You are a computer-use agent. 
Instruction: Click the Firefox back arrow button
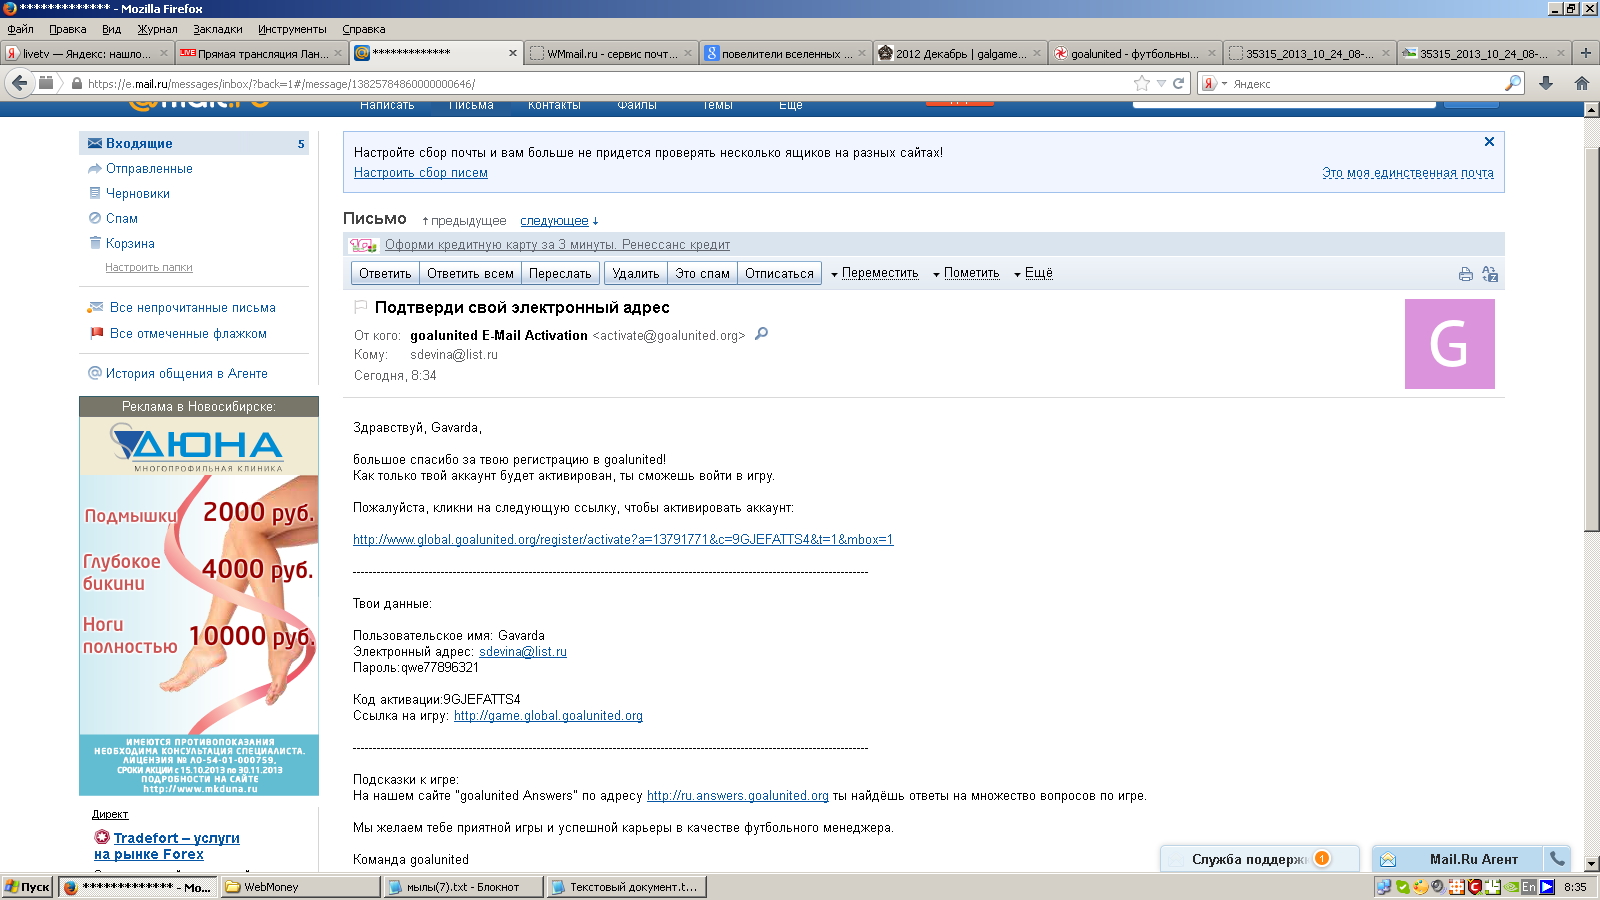(x=19, y=83)
